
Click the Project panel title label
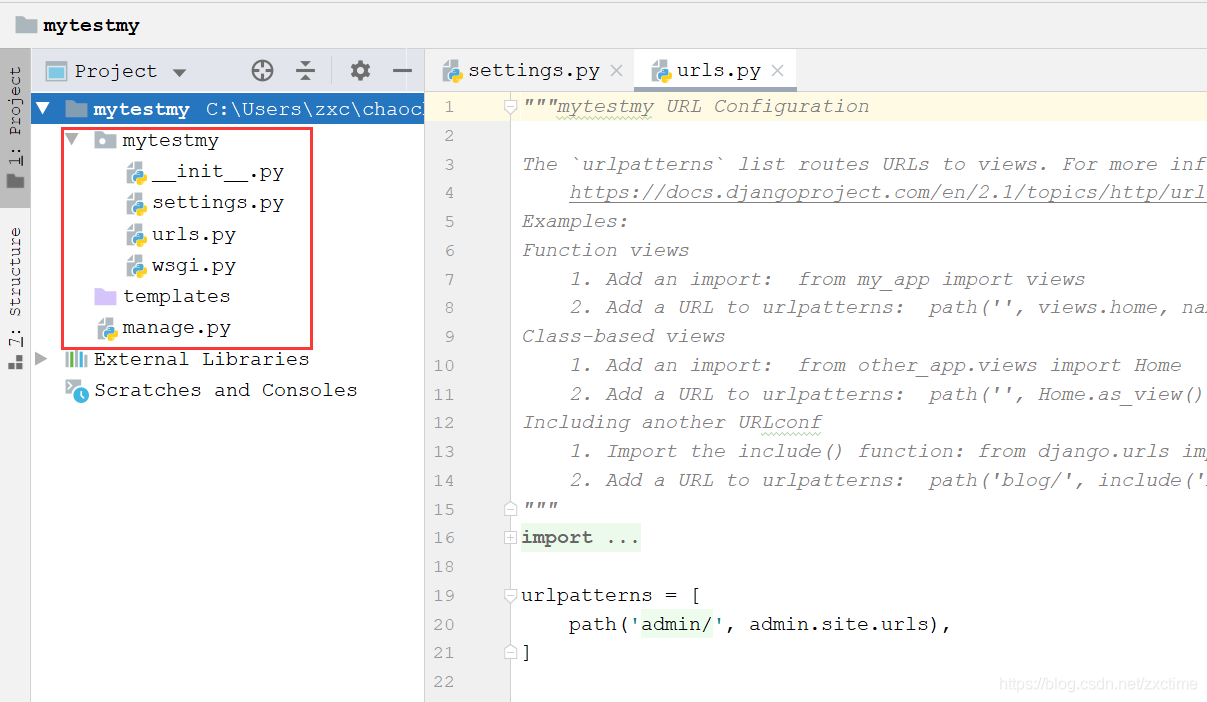pos(116,71)
